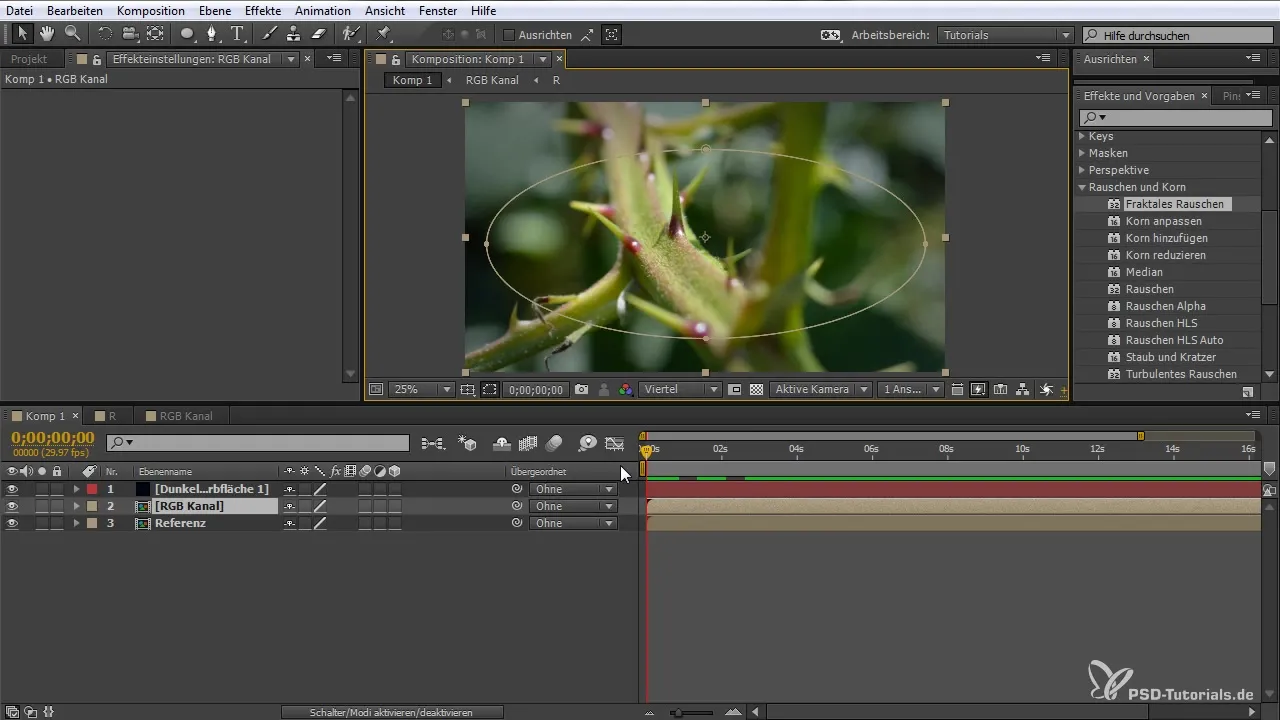The image size is (1280, 720).
Task: Select the Zoom magnifier tool
Action: coord(72,34)
